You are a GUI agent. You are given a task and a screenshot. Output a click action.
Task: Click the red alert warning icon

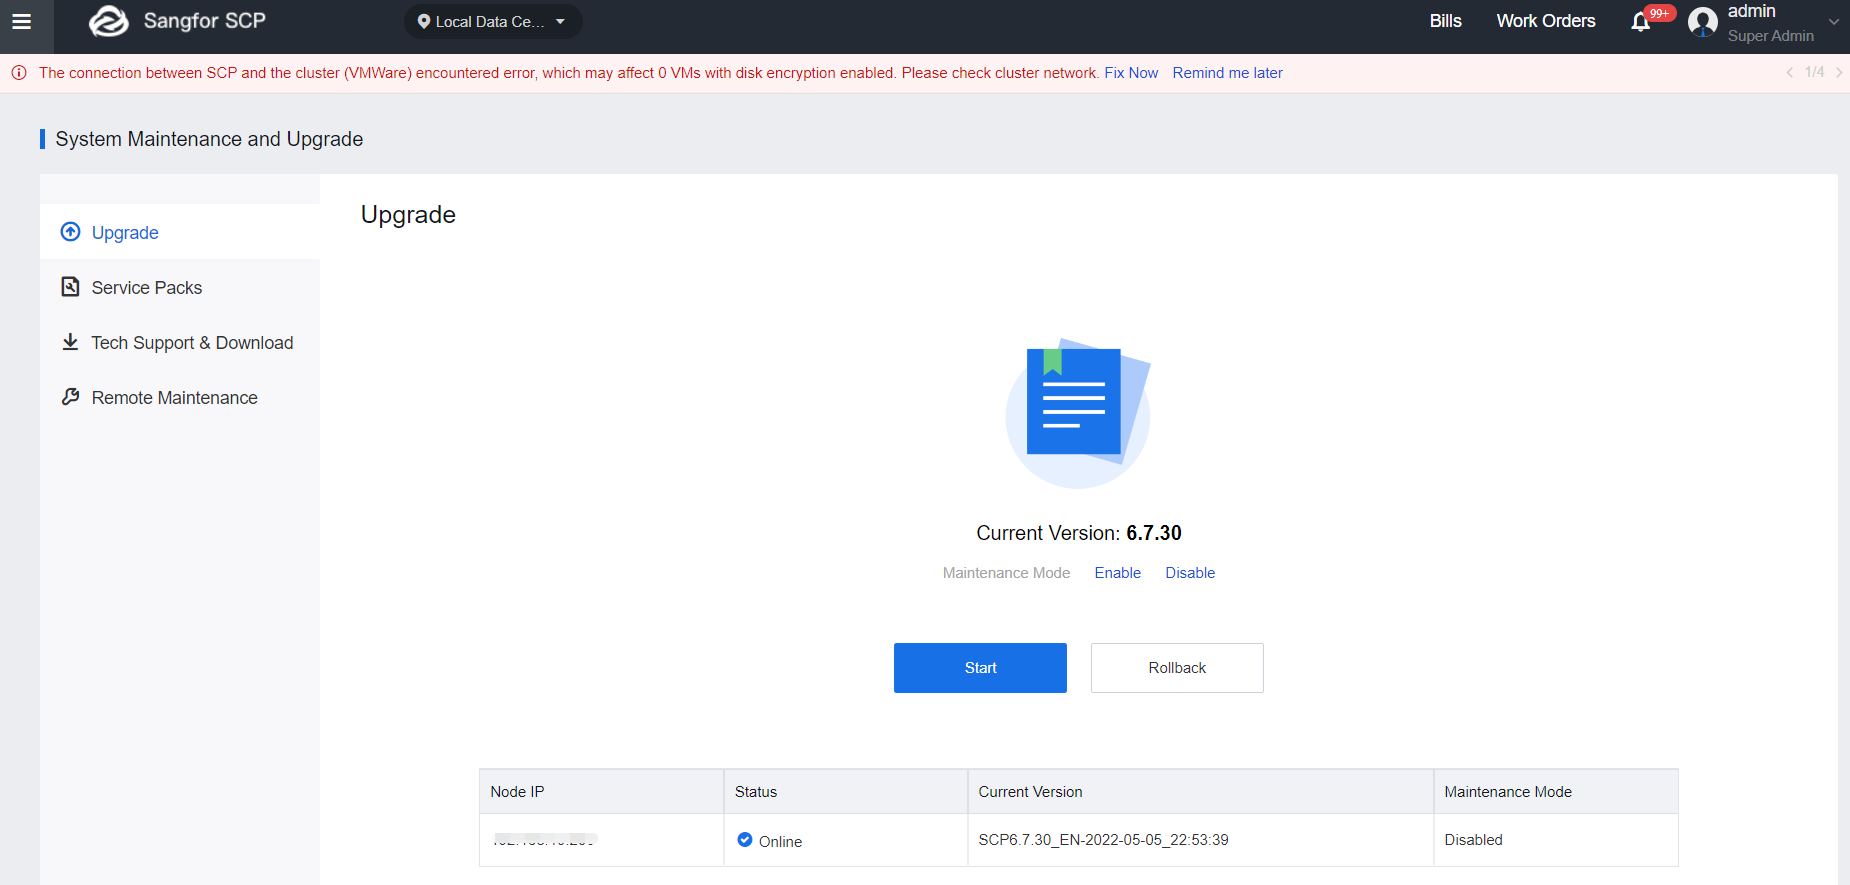pos(19,73)
